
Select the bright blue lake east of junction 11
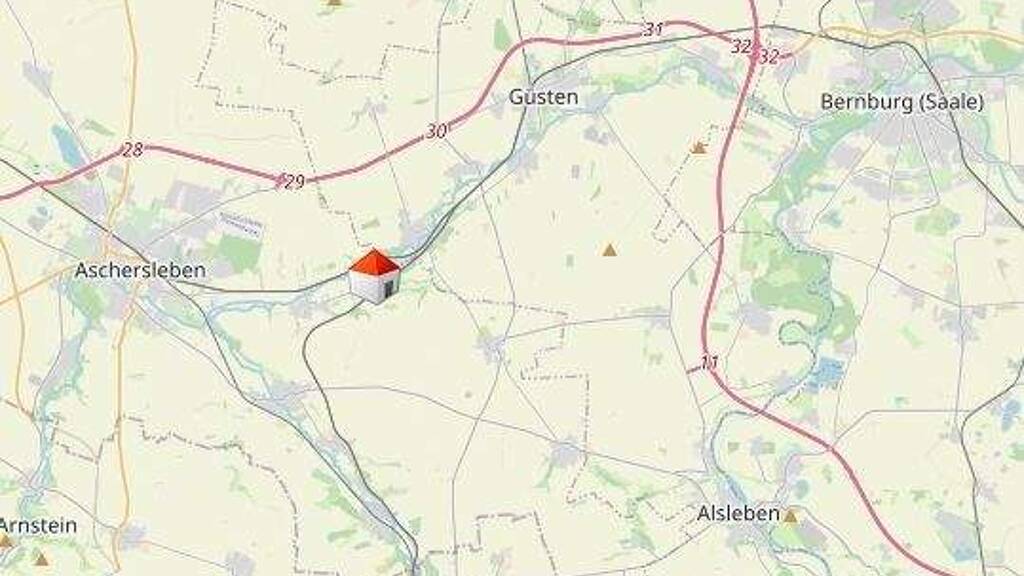[825, 374]
